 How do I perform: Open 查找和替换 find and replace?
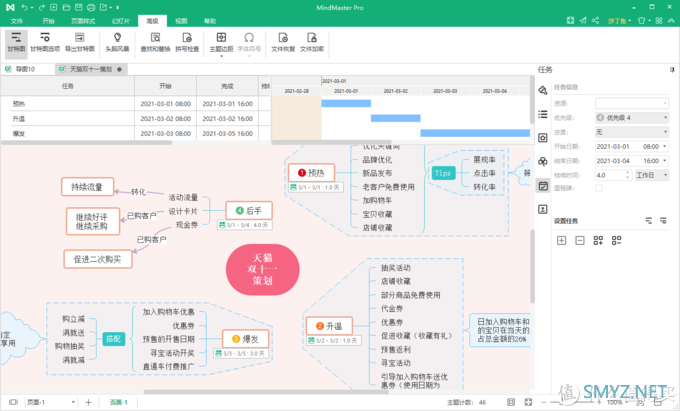coord(155,43)
